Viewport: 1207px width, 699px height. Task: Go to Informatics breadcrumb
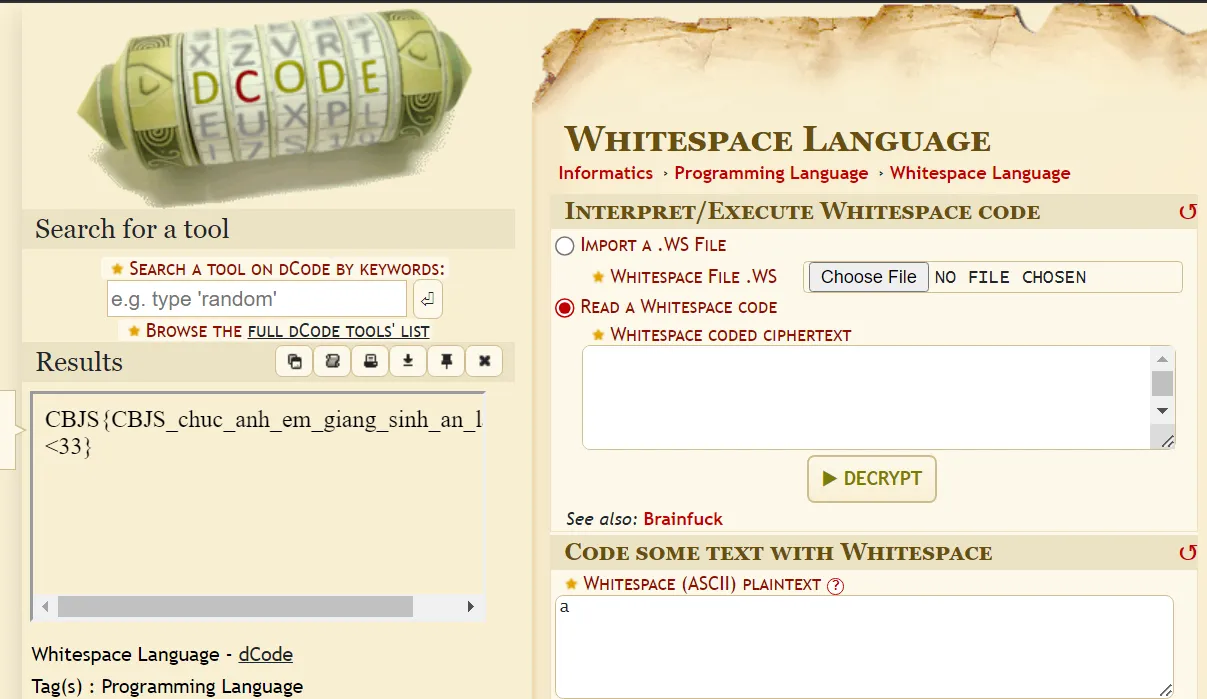point(605,173)
